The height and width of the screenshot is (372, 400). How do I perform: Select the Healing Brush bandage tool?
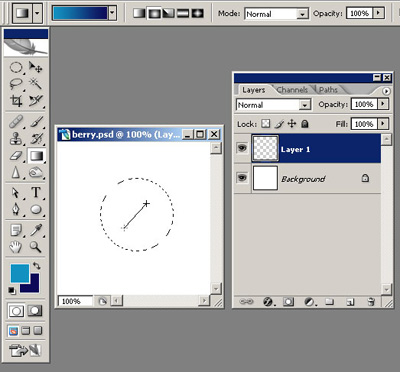pos(16,122)
